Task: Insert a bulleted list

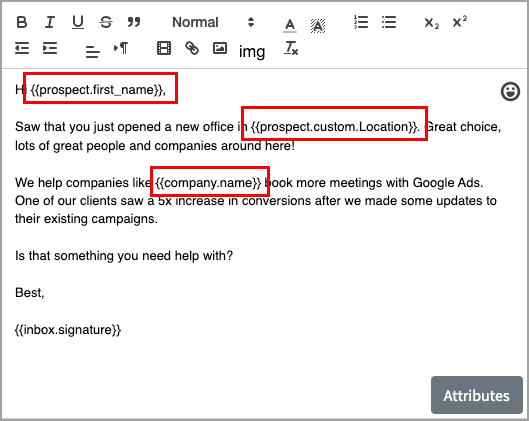Action: (x=389, y=22)
